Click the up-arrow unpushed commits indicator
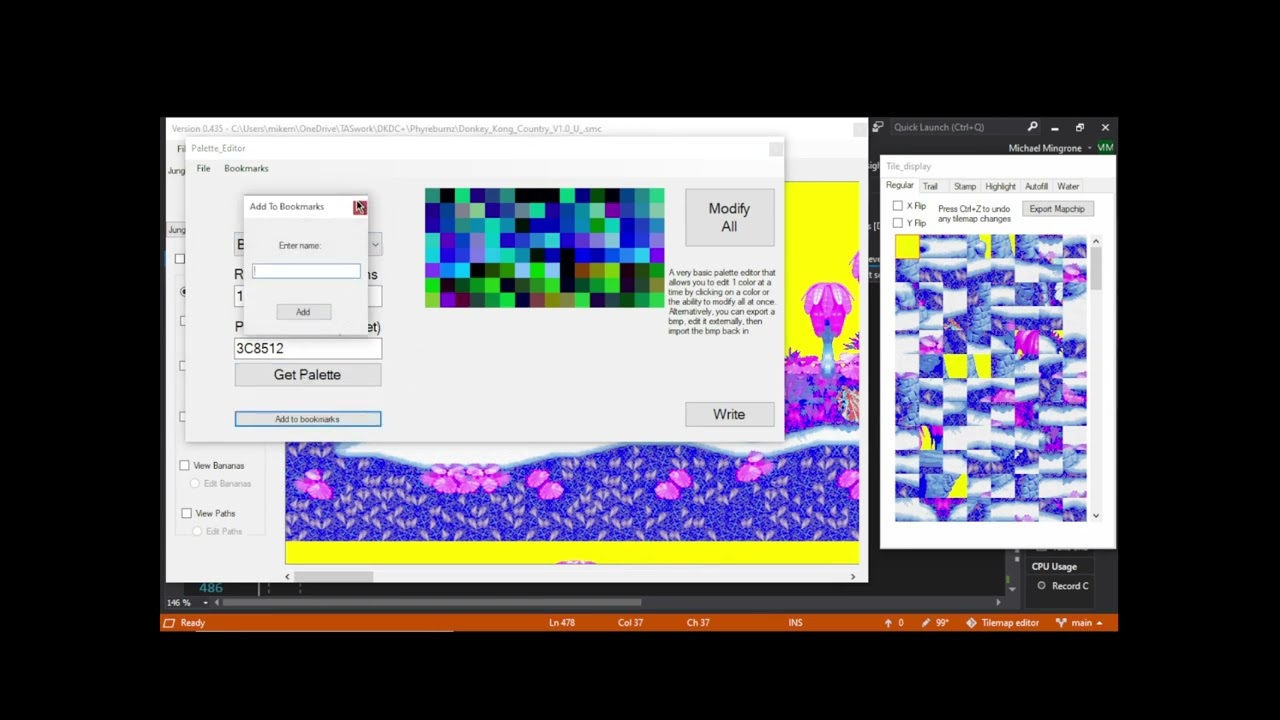Viewport: 1280px width, 720px height. [894, 623]
